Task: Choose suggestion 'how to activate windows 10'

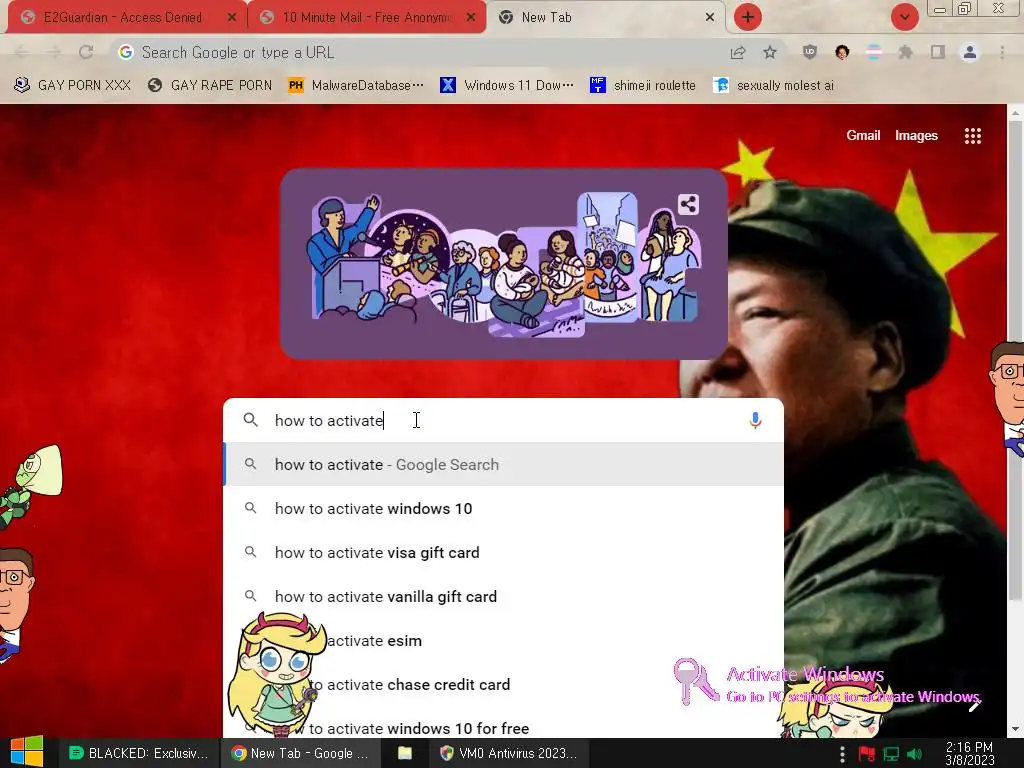Action: pyautogui.click(x=503, y=508)
